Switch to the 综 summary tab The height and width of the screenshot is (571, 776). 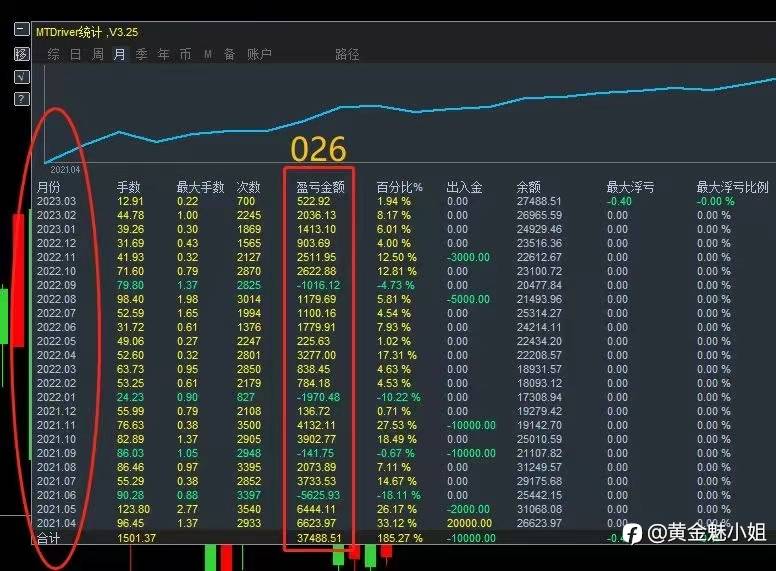(x=53, y=54)
